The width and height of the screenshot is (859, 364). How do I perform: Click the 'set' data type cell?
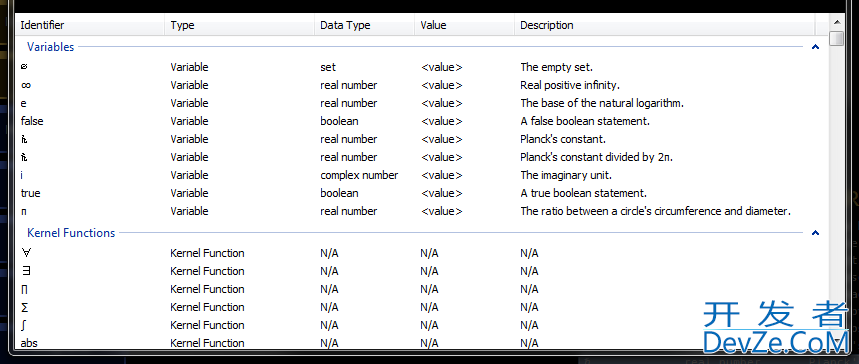click(x=328, y=67)
